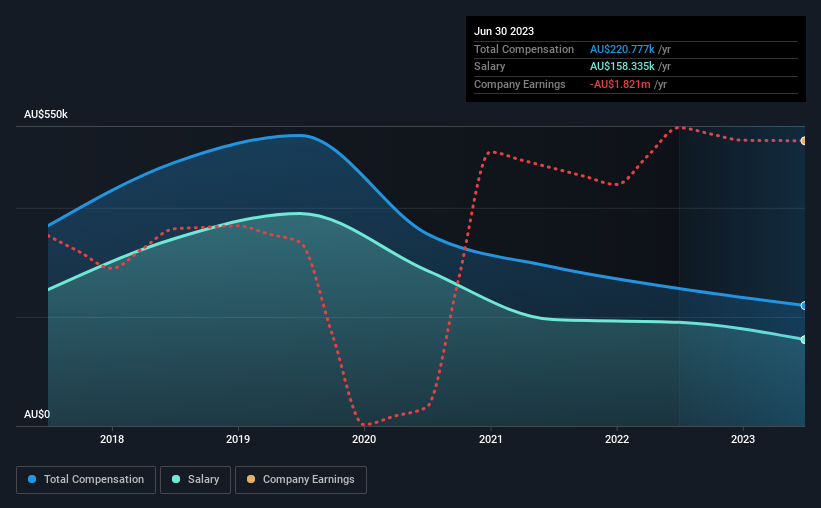The width and height of the screenshot is (821, 508).
Task: Click the Company Earnings tooltip row label
Action: [519, 84]
